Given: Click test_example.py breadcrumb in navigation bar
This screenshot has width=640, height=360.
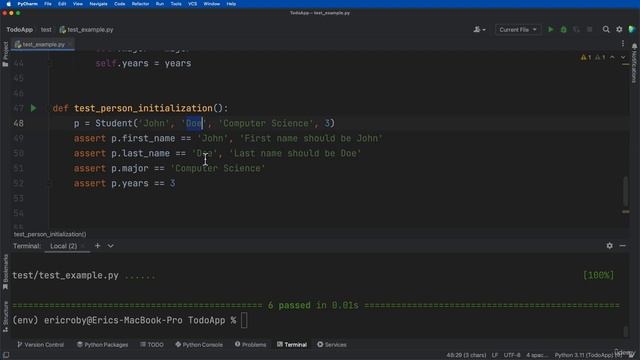Looking at the screenshot, I should pyautogui.click(x=87, y=29).
